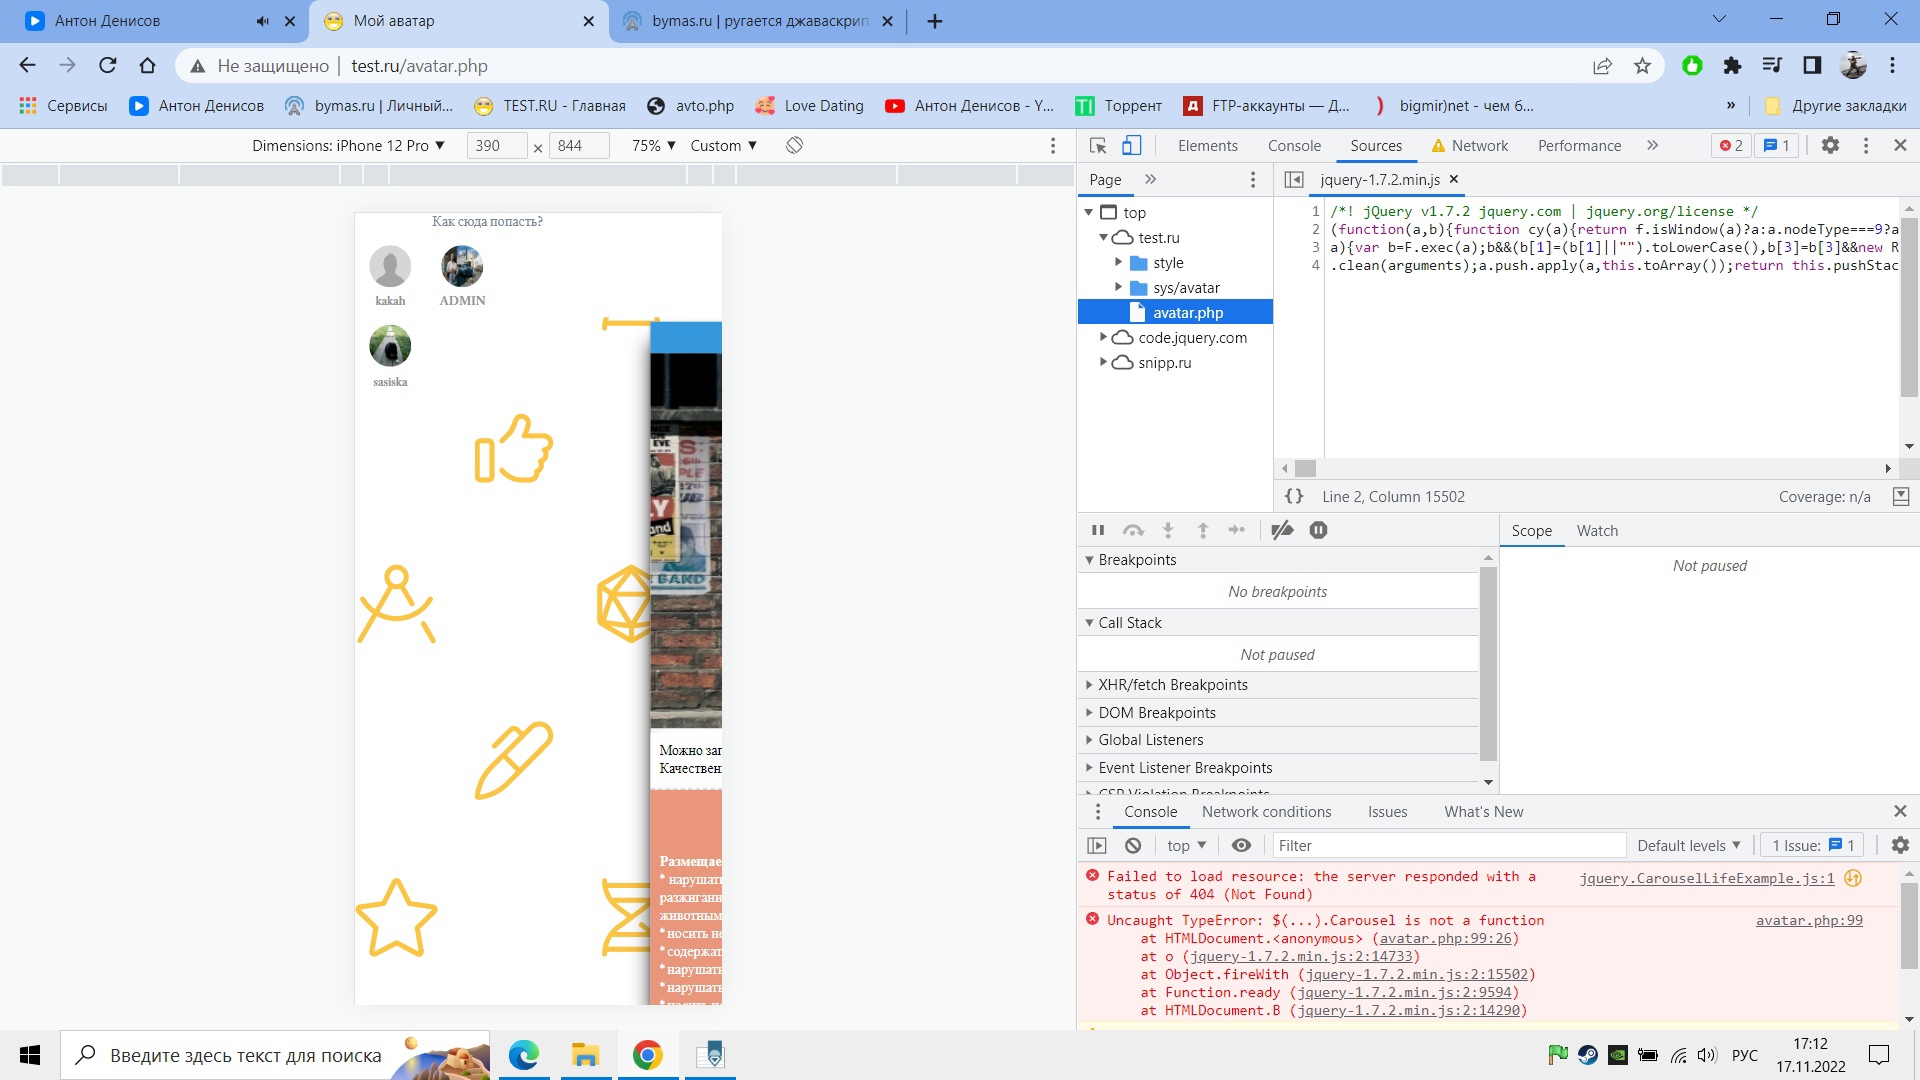Click the pretty print braces icon
This screenshot has width=1920, height=1080.
tap(1294, 497)
